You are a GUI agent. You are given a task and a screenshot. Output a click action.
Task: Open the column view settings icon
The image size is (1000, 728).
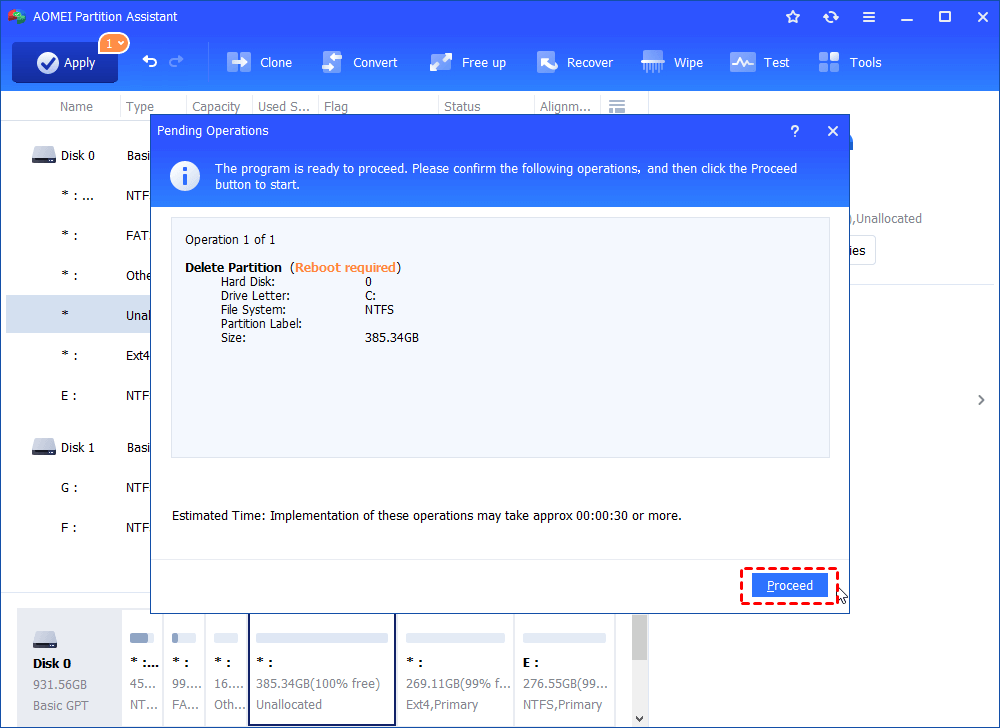(617, 105)
